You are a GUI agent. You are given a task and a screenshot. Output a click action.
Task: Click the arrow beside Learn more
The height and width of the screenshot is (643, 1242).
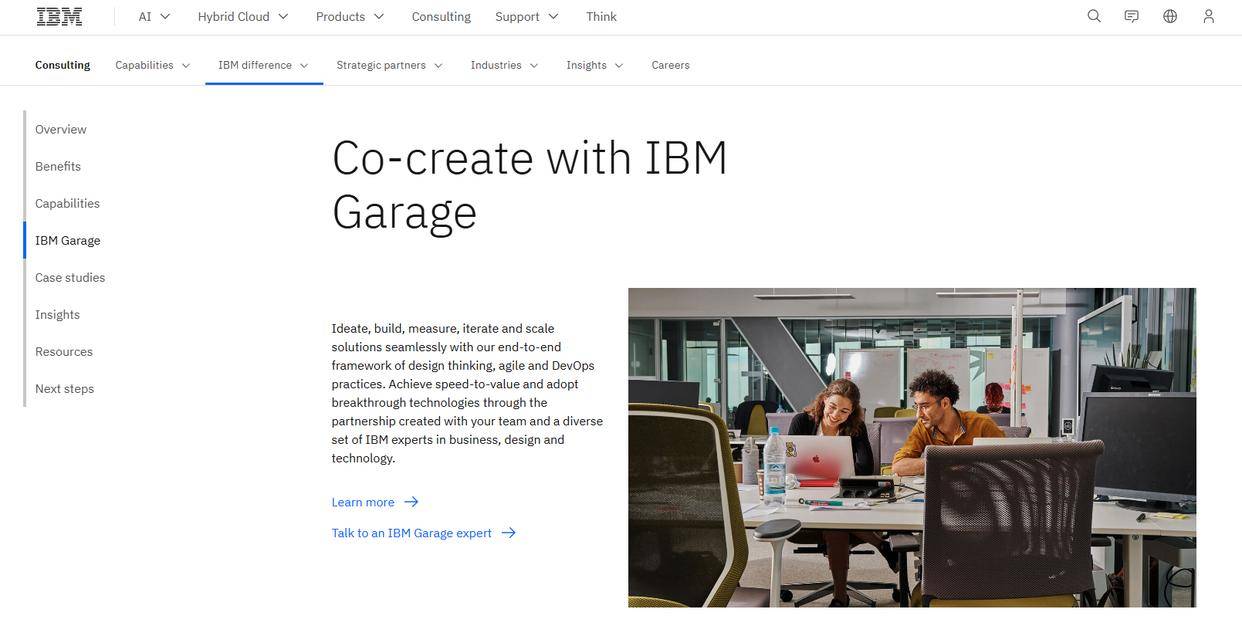(x=411, y=502)
